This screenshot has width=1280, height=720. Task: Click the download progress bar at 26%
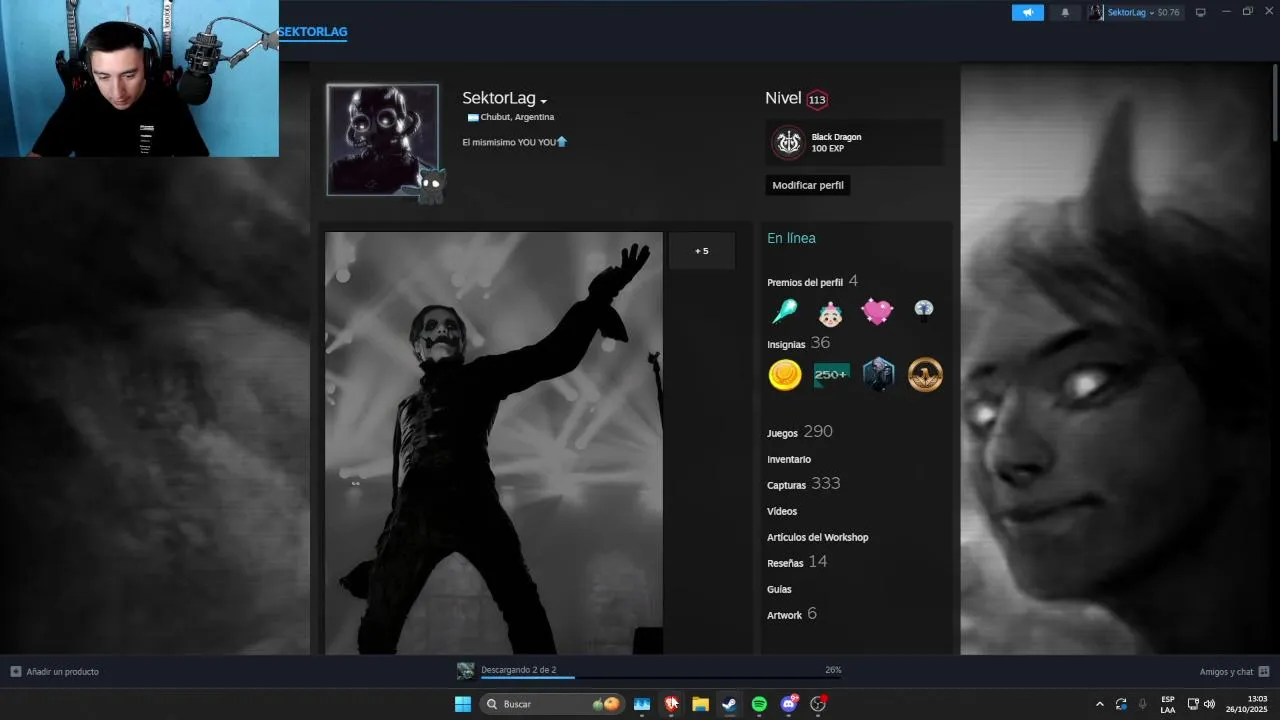661,678
